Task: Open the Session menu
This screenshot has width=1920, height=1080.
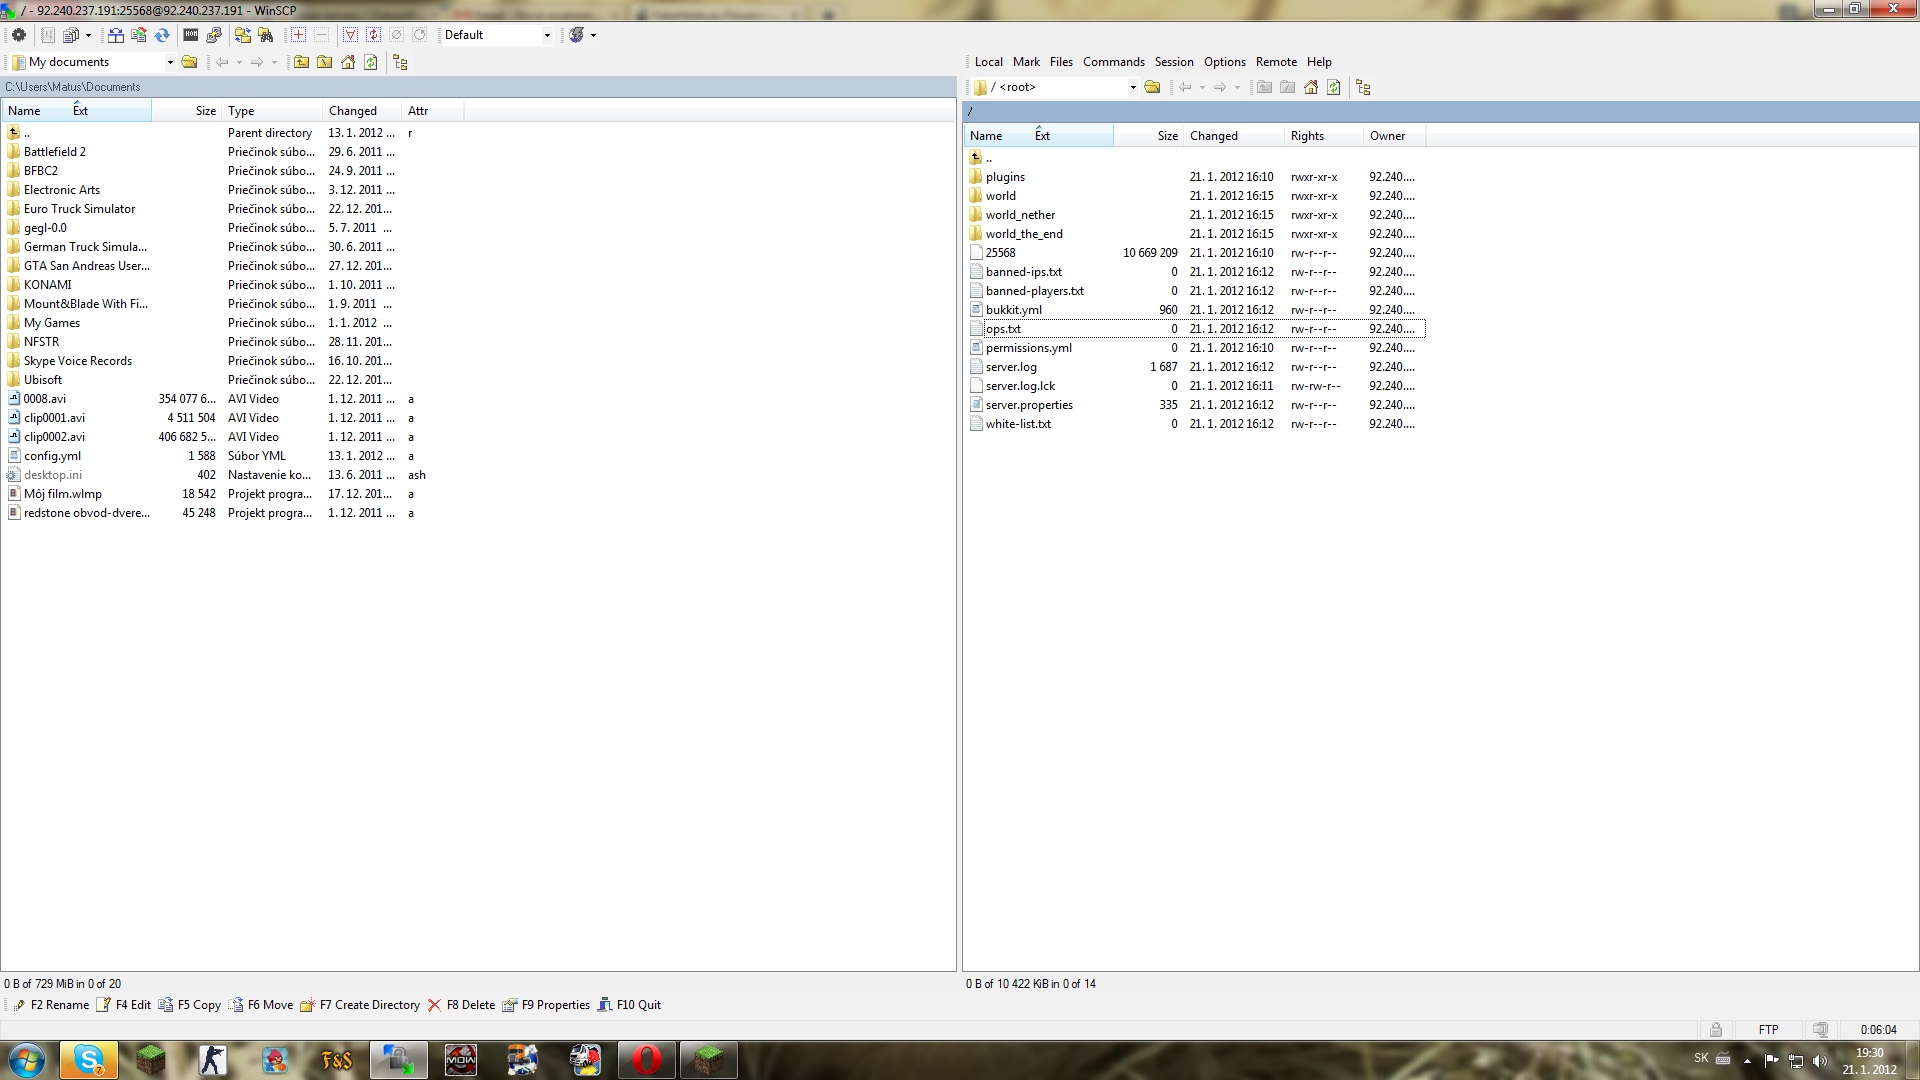Action: point(1174,62)
